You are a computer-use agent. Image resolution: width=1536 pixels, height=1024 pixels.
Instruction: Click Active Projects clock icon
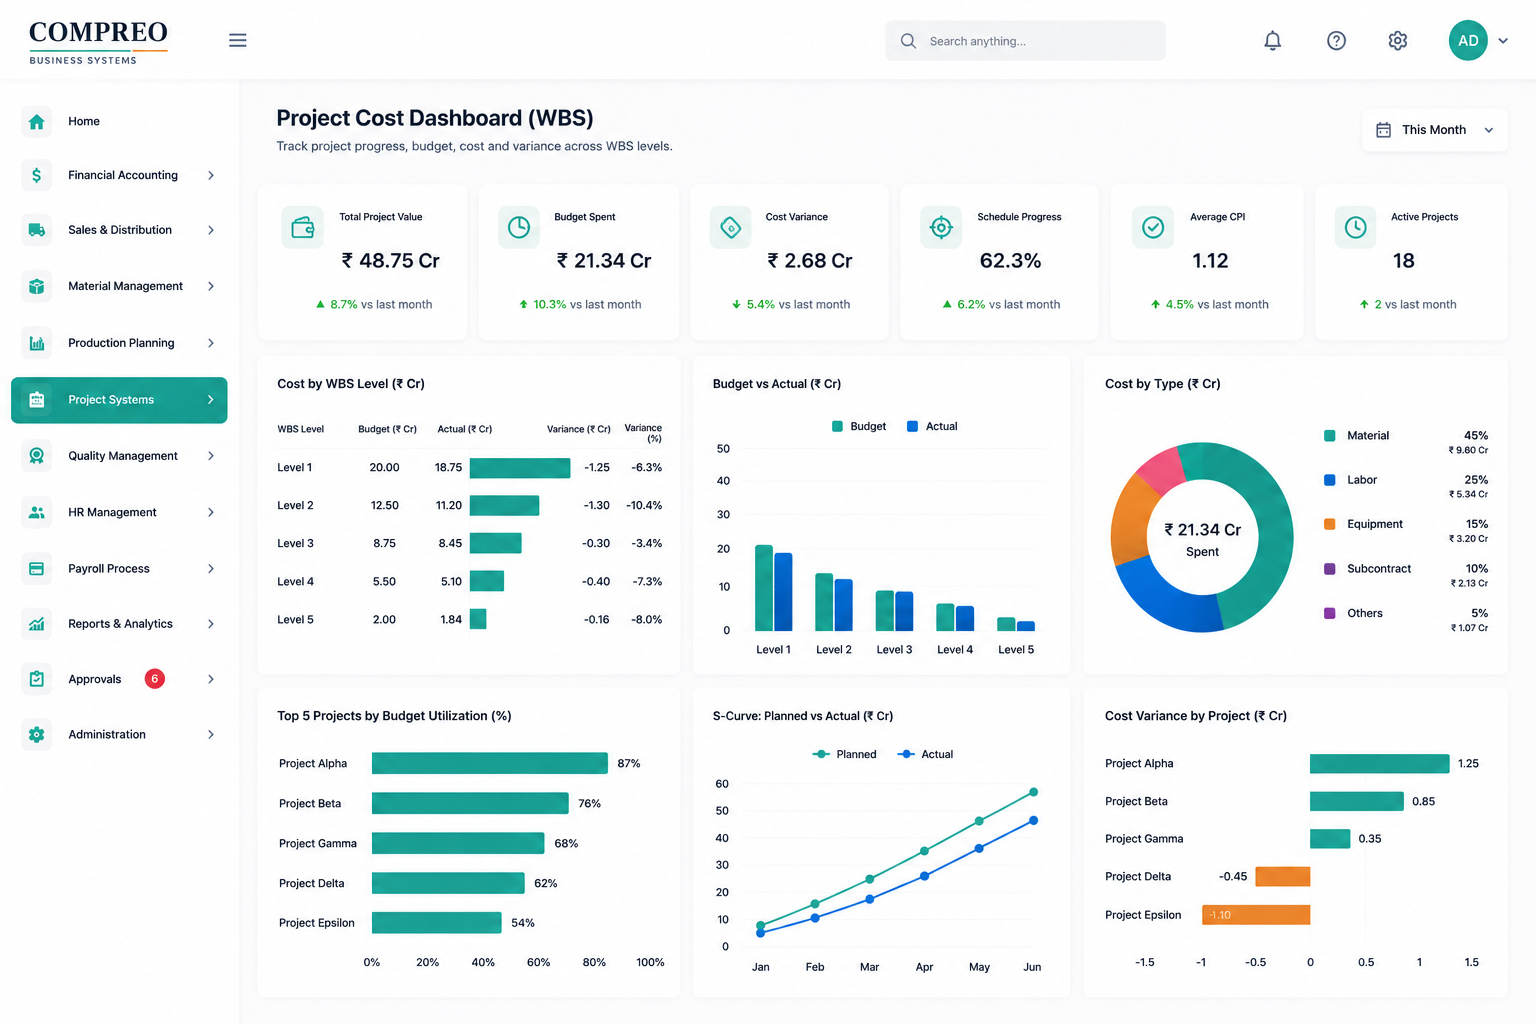tap(1355, 228)
